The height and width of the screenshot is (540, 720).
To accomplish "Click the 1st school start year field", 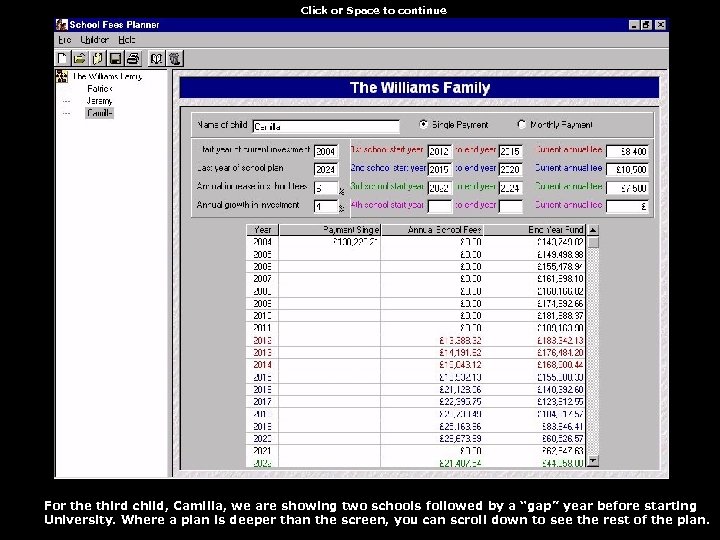I will coord(439,151).
